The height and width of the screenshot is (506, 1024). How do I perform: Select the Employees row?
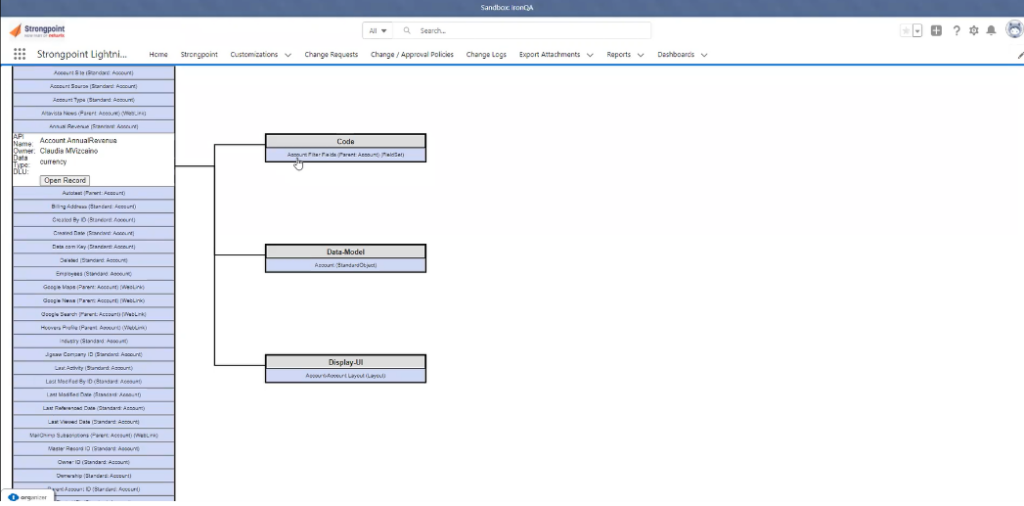tap(93, 274)
